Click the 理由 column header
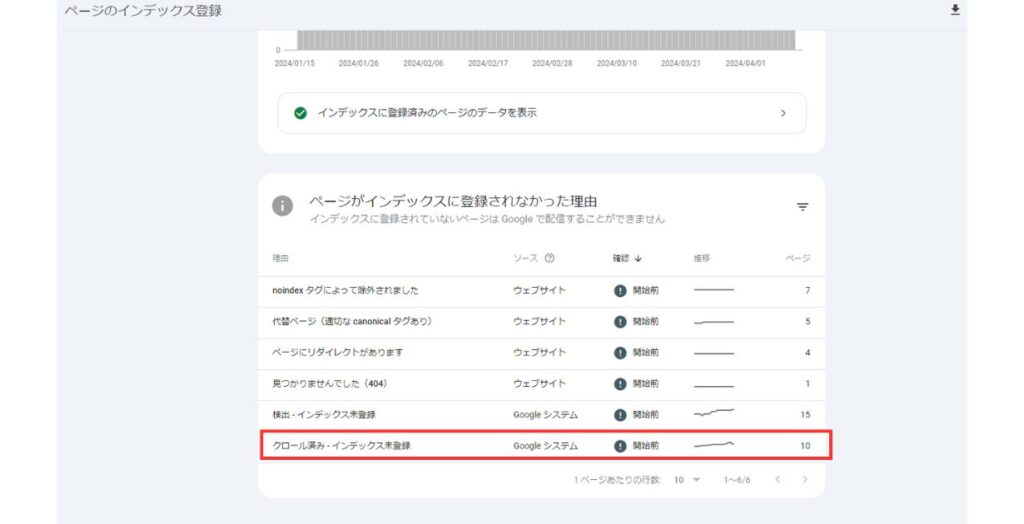1024x524 pixels. tap(280, 258)
